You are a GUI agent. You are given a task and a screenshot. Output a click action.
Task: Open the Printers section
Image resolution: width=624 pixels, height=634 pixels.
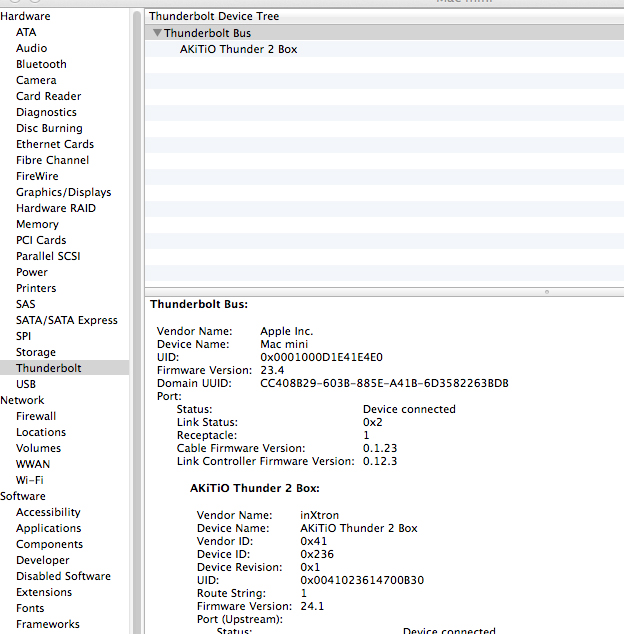36,288
